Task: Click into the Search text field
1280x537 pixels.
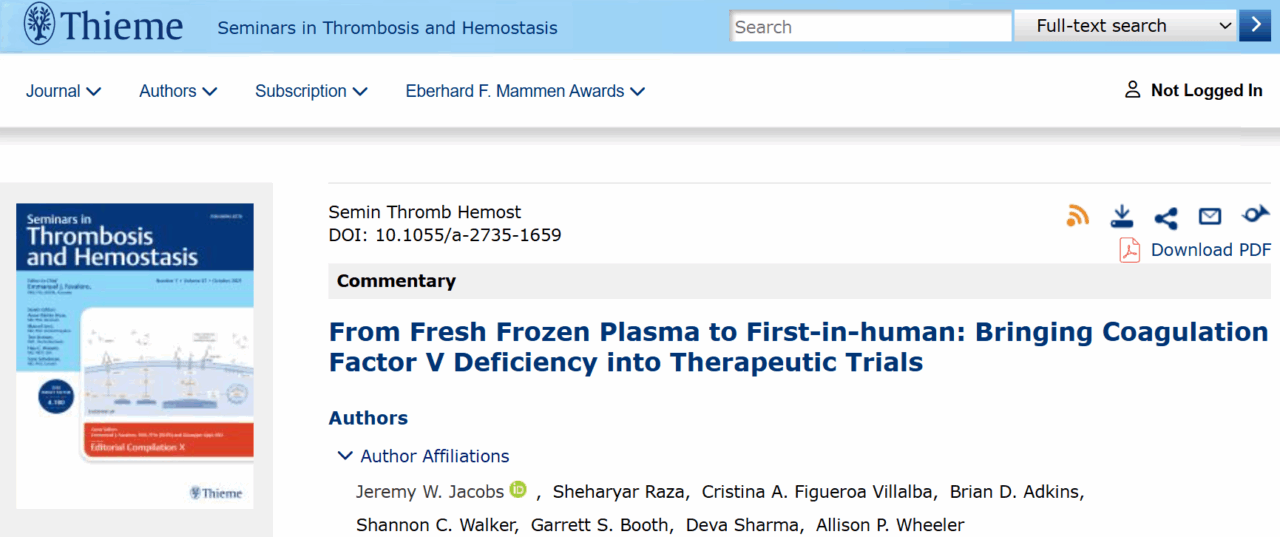Action: [870, 27]
